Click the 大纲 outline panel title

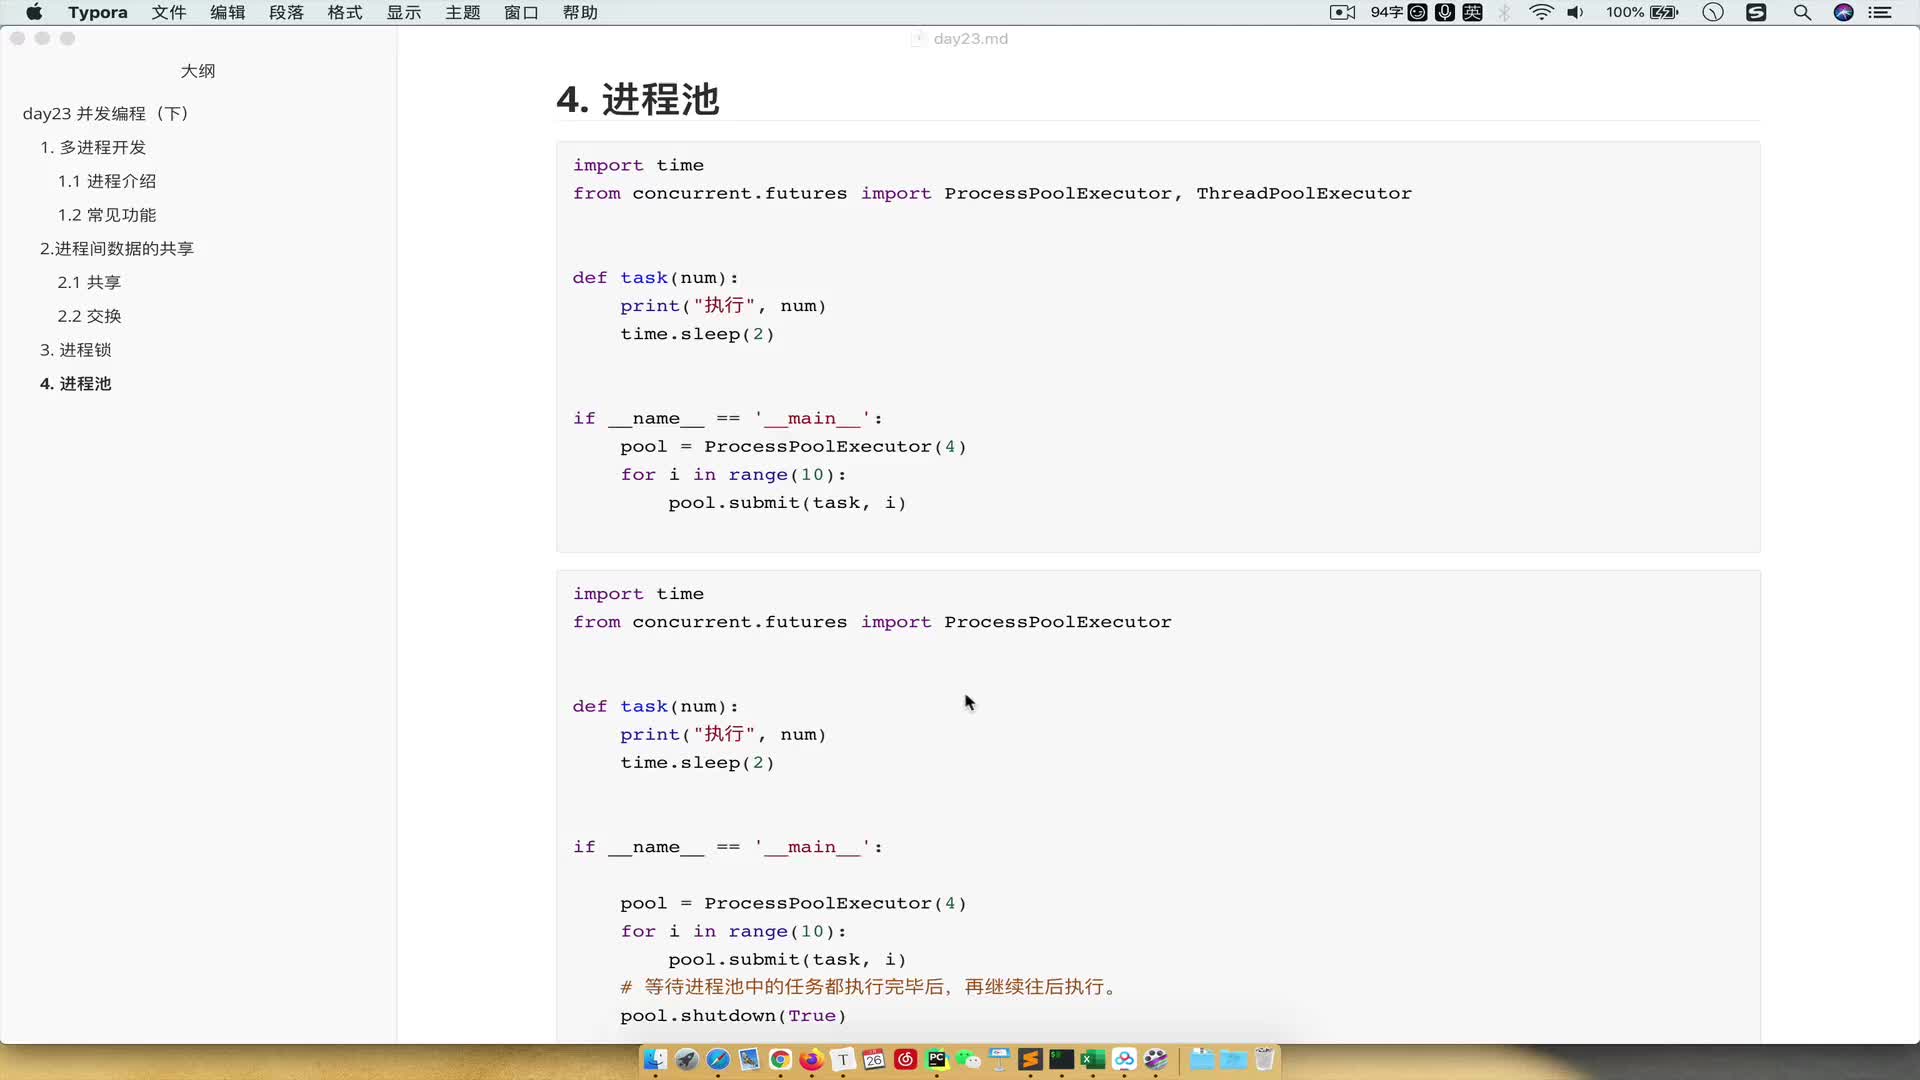pyautogui.click(x=198, y=71)
